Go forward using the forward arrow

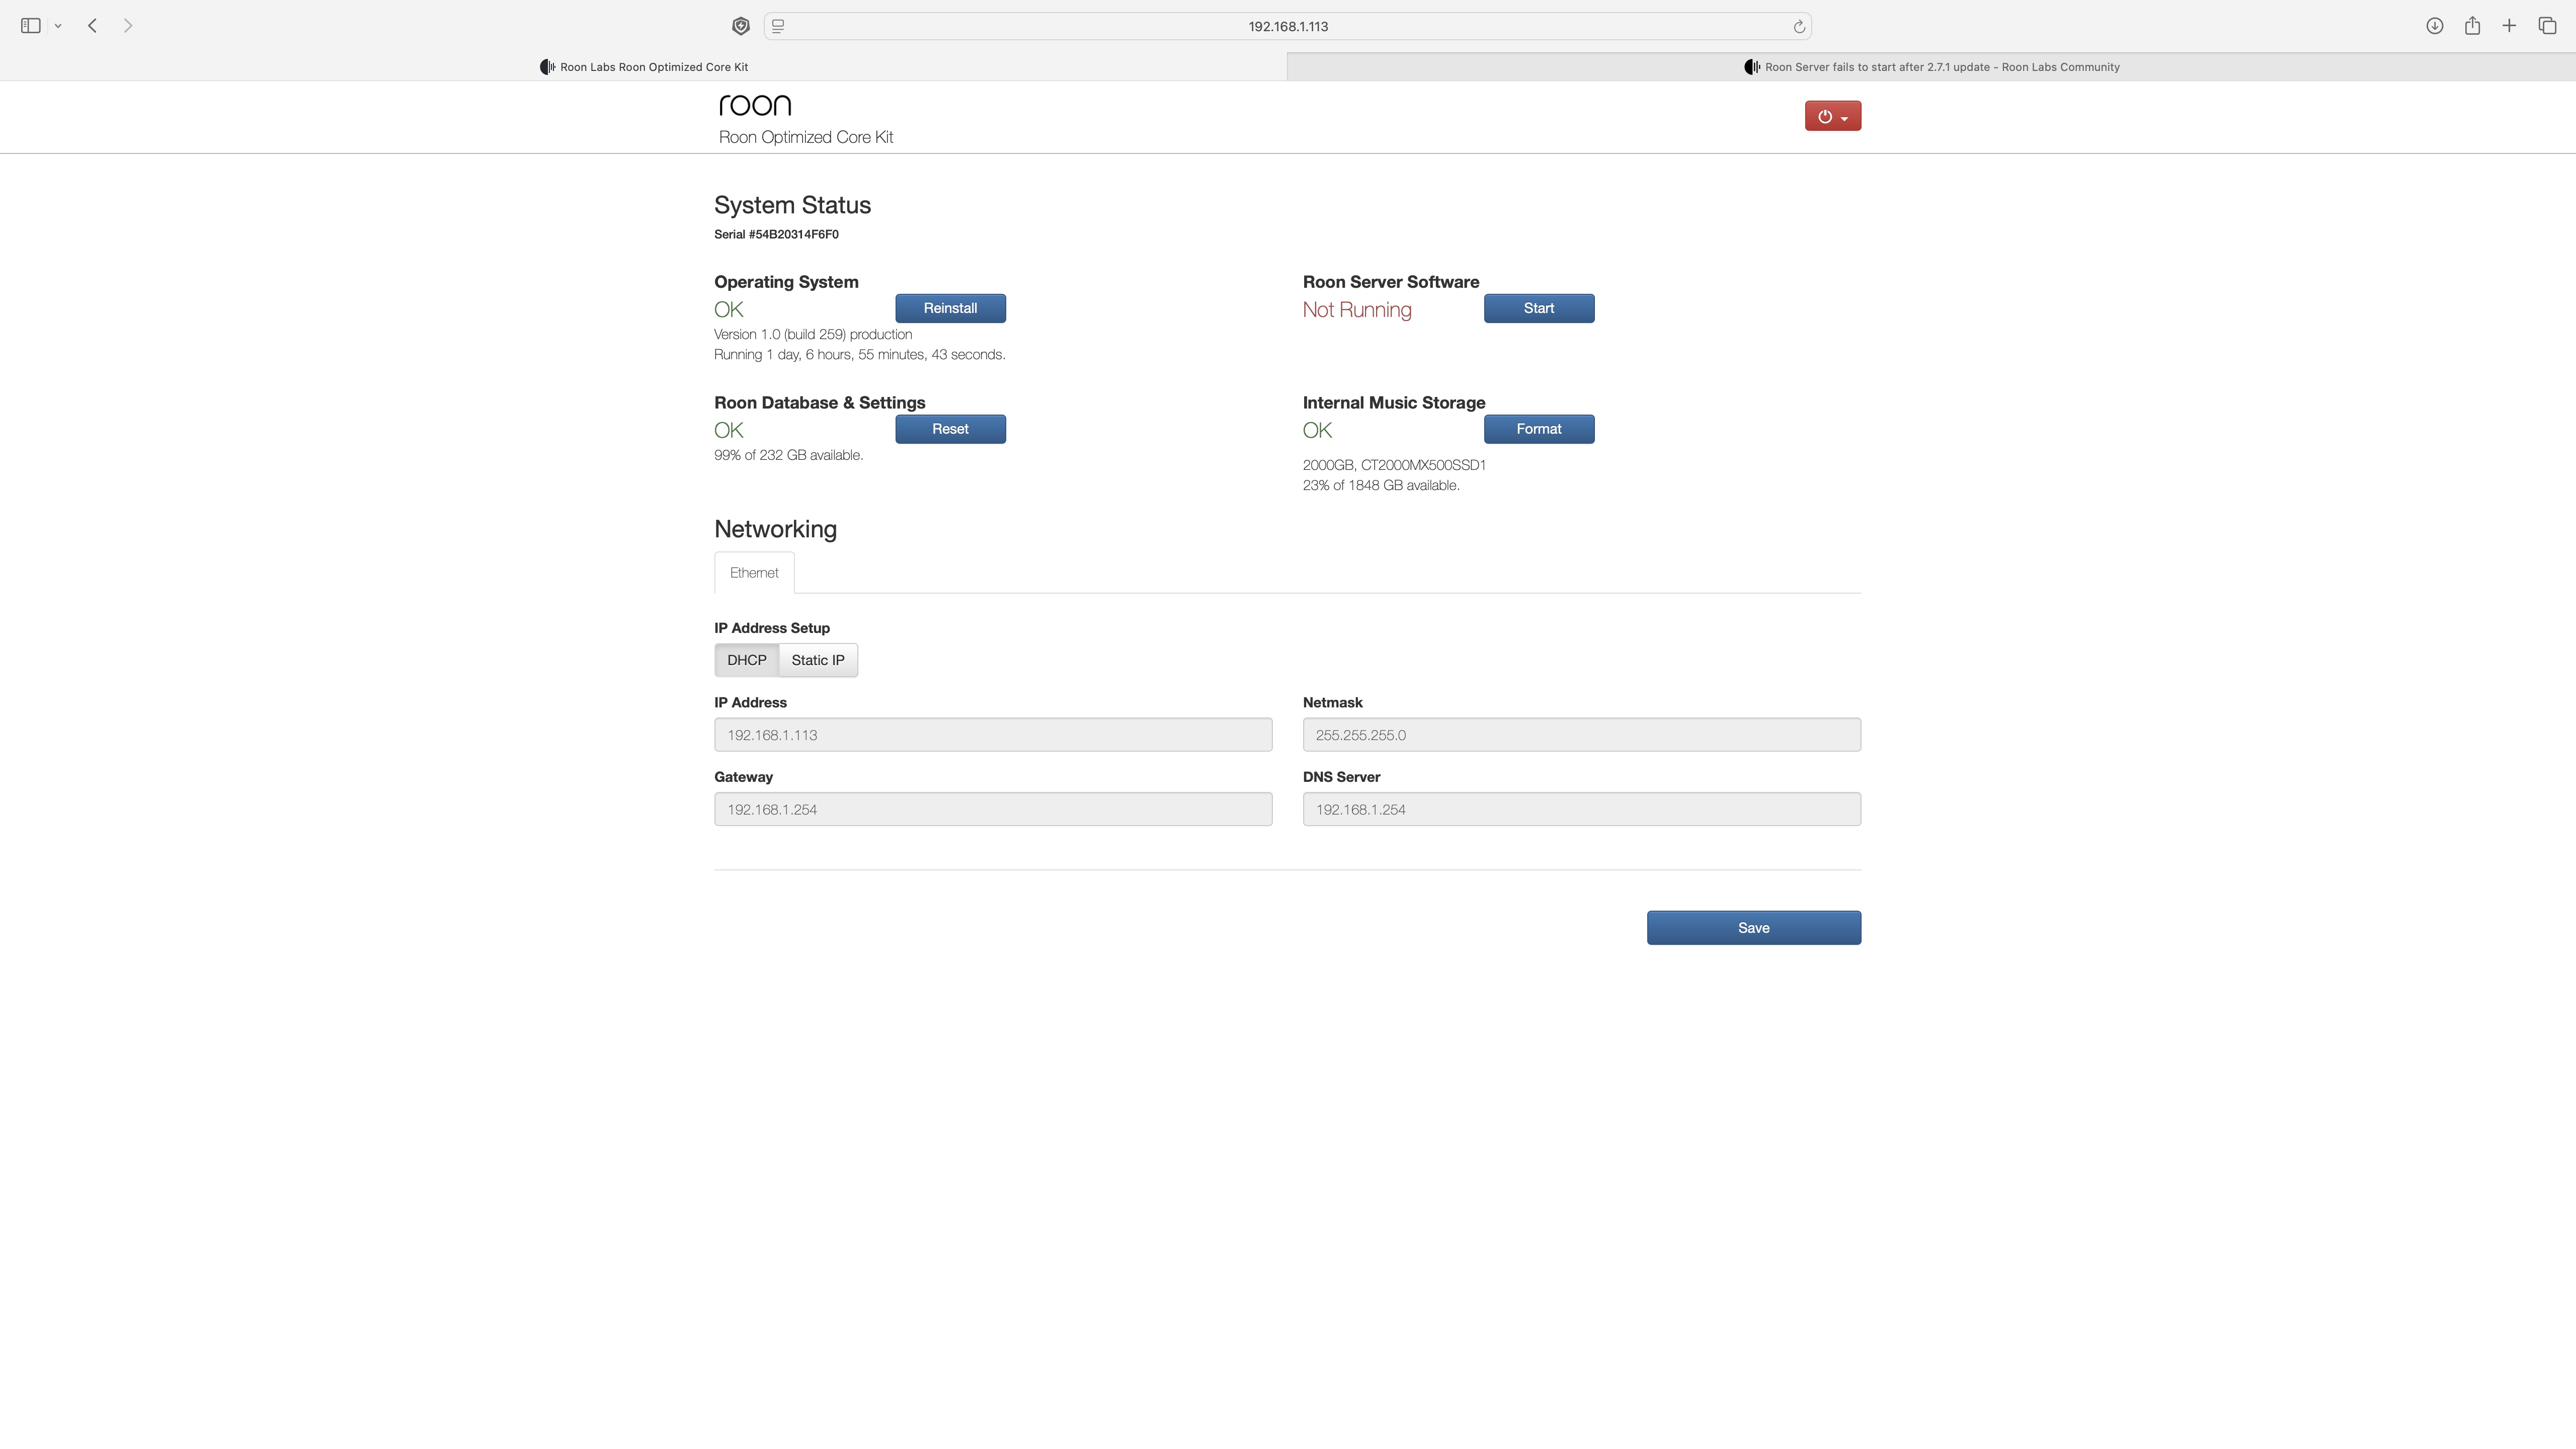pyautogui.click(x=128, y=26)
